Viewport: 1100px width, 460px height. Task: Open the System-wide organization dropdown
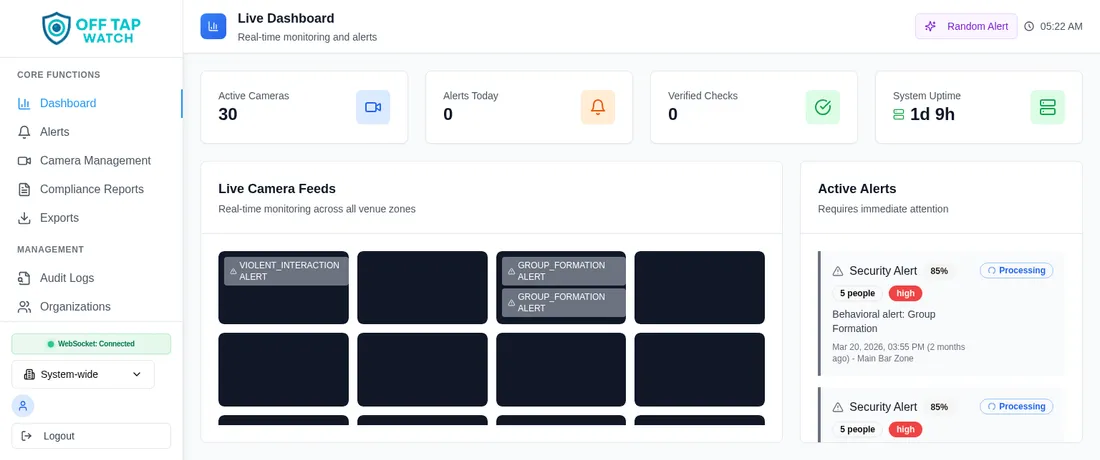coord(83,374)
